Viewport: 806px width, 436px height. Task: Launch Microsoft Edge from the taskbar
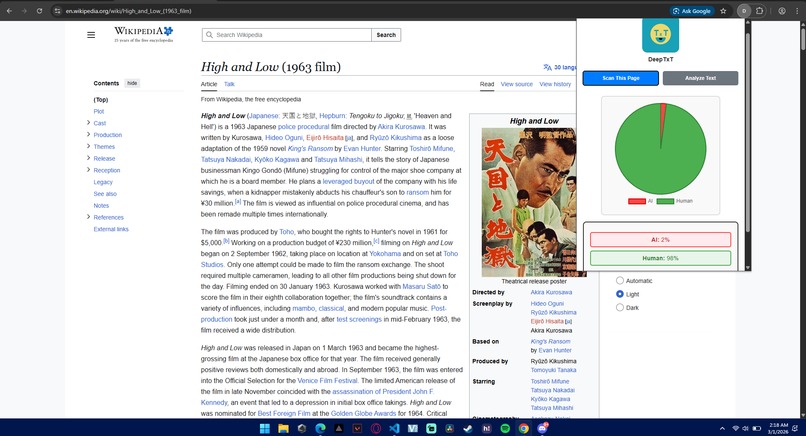(x=320, y=428)
